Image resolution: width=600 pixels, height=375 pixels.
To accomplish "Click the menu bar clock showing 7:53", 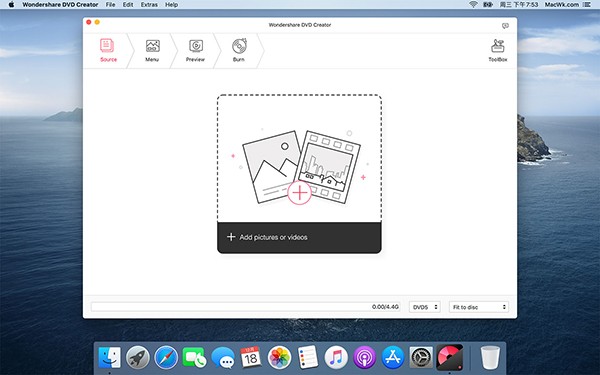I will click(518, 5).
